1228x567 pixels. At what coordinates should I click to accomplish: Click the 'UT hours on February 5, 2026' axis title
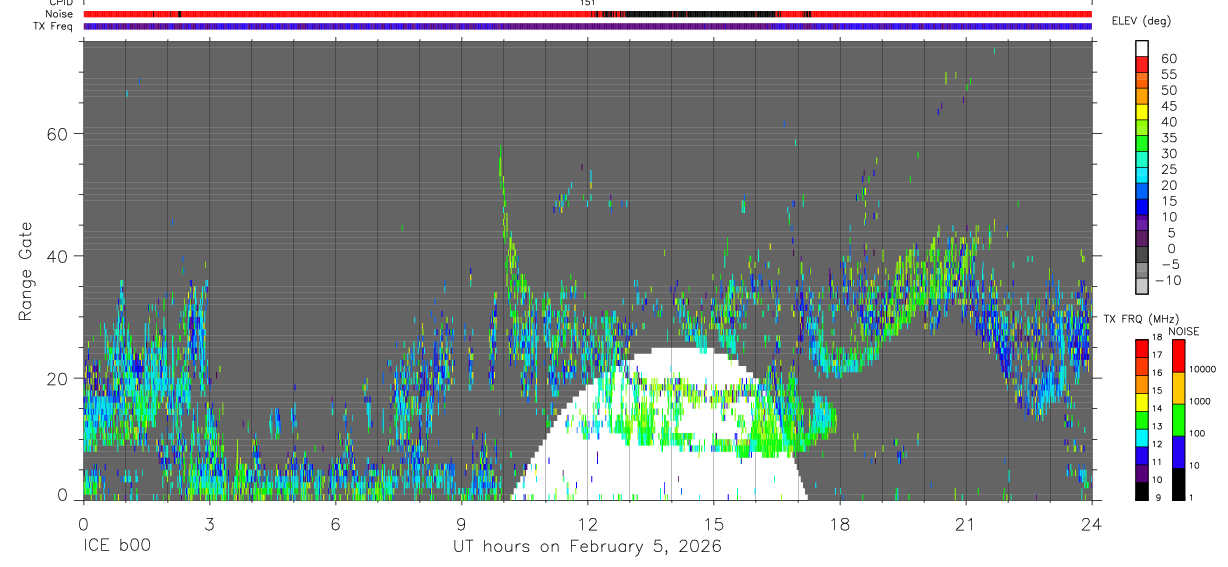tap(587, 547)
